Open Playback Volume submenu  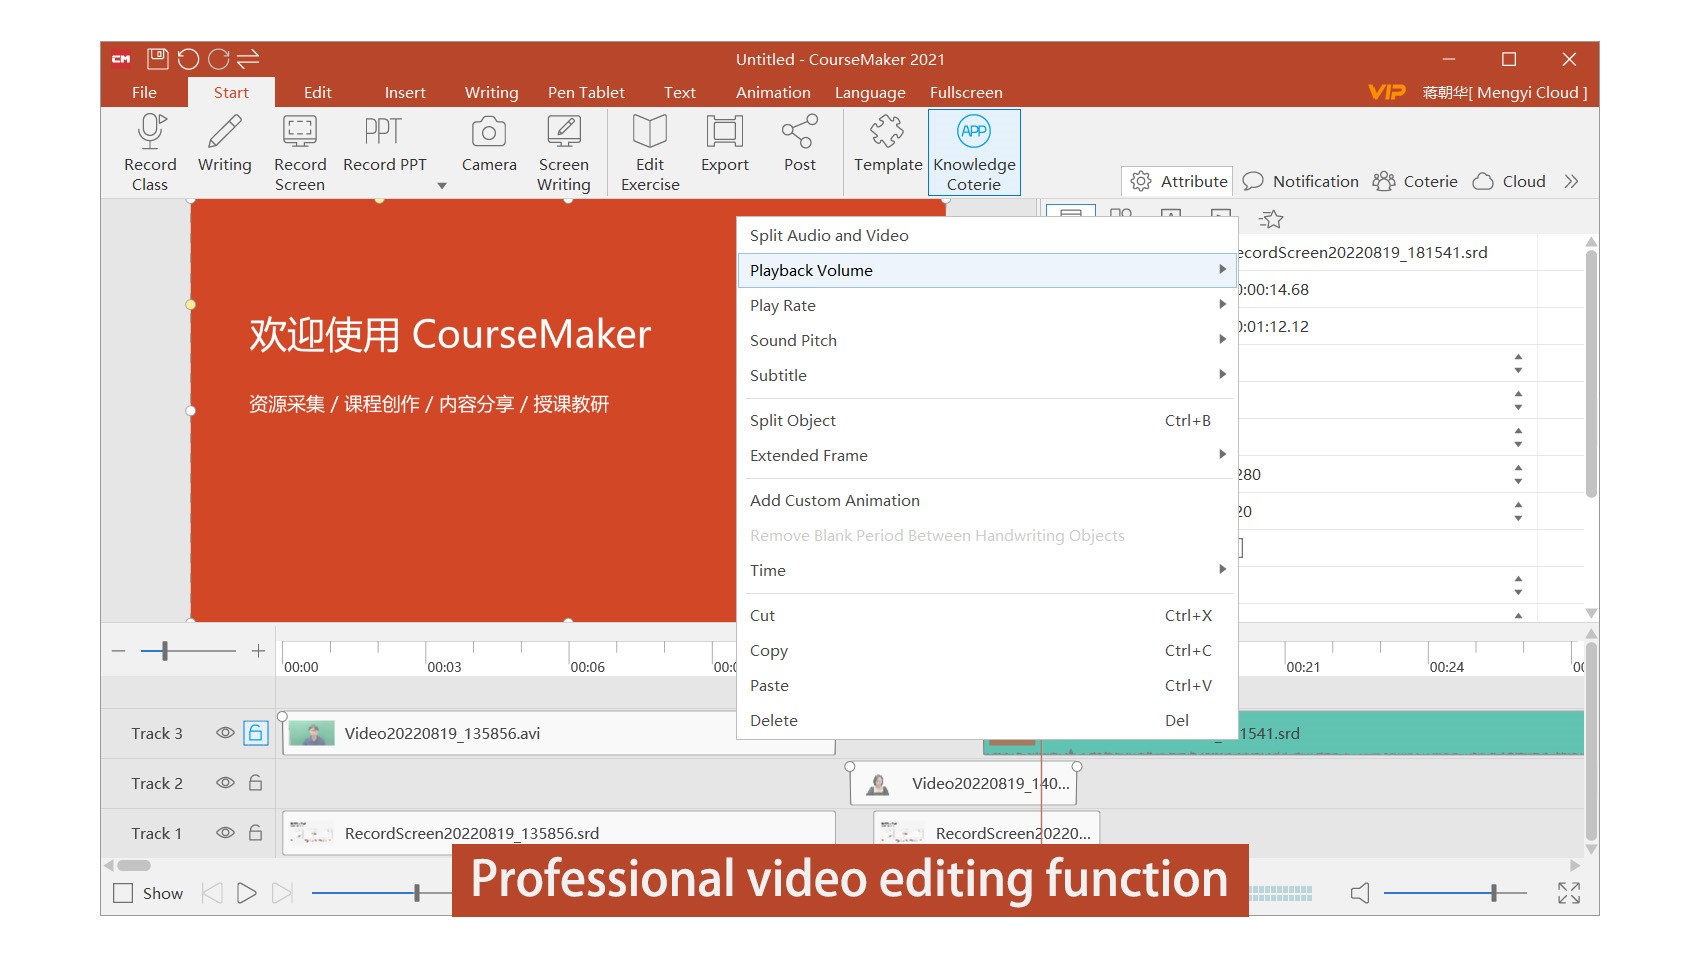click(x=987, y=270)
